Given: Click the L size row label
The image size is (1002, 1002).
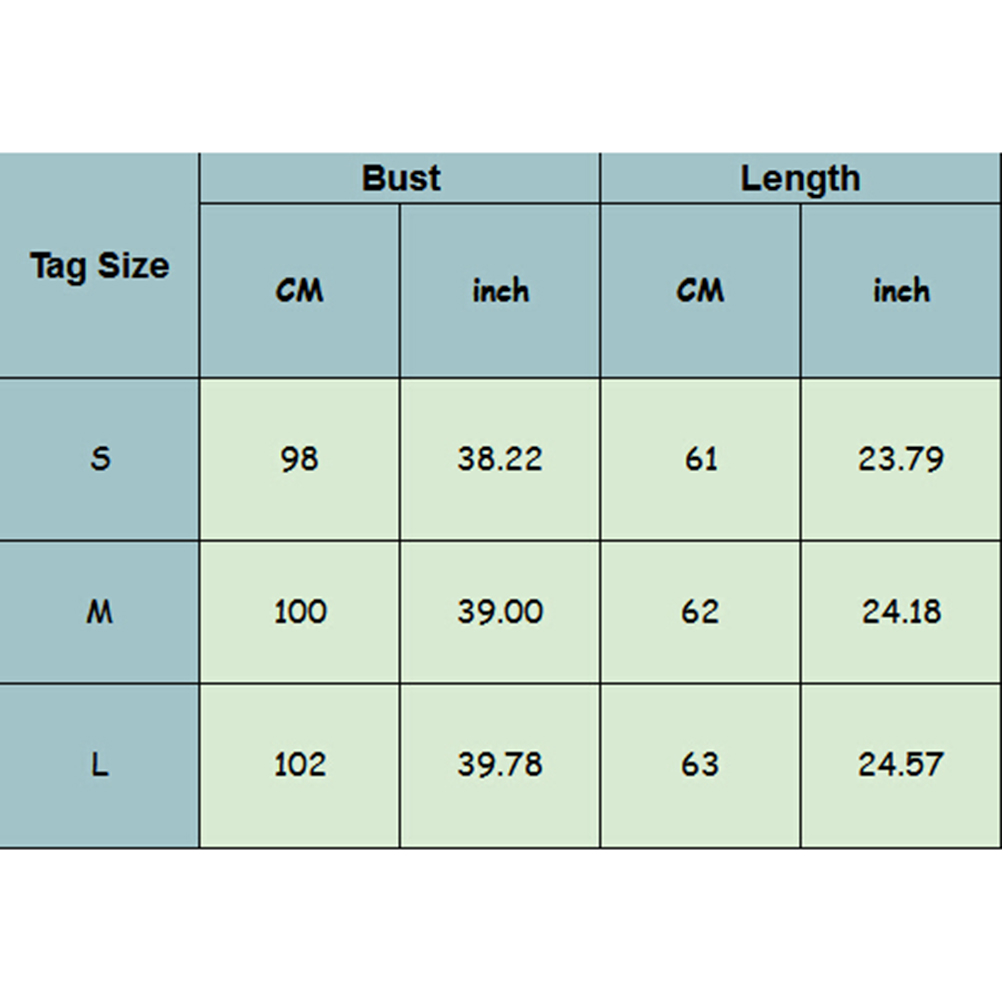Looking at the screenshot, I should 99,765.
